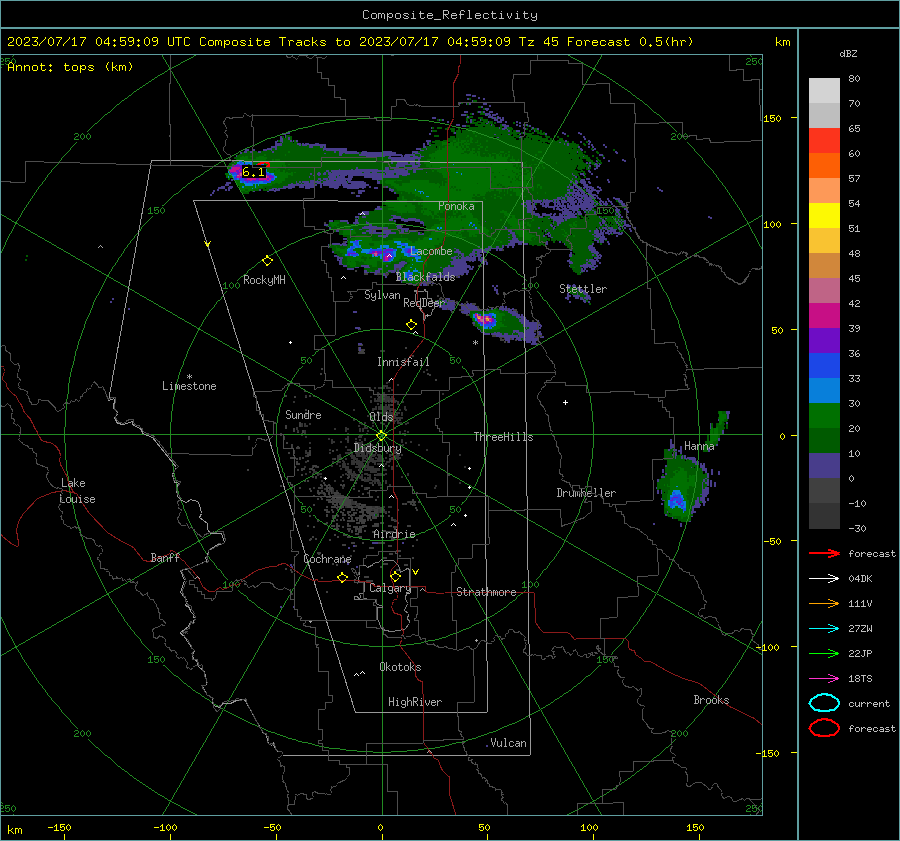Click the Blackfalds city label

coord(425,277)
